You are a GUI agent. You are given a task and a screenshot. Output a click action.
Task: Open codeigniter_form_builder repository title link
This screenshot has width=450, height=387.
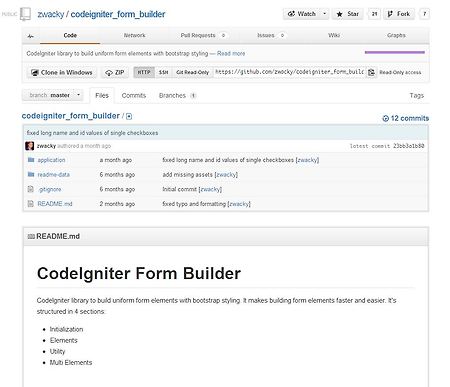pos(118,14)
